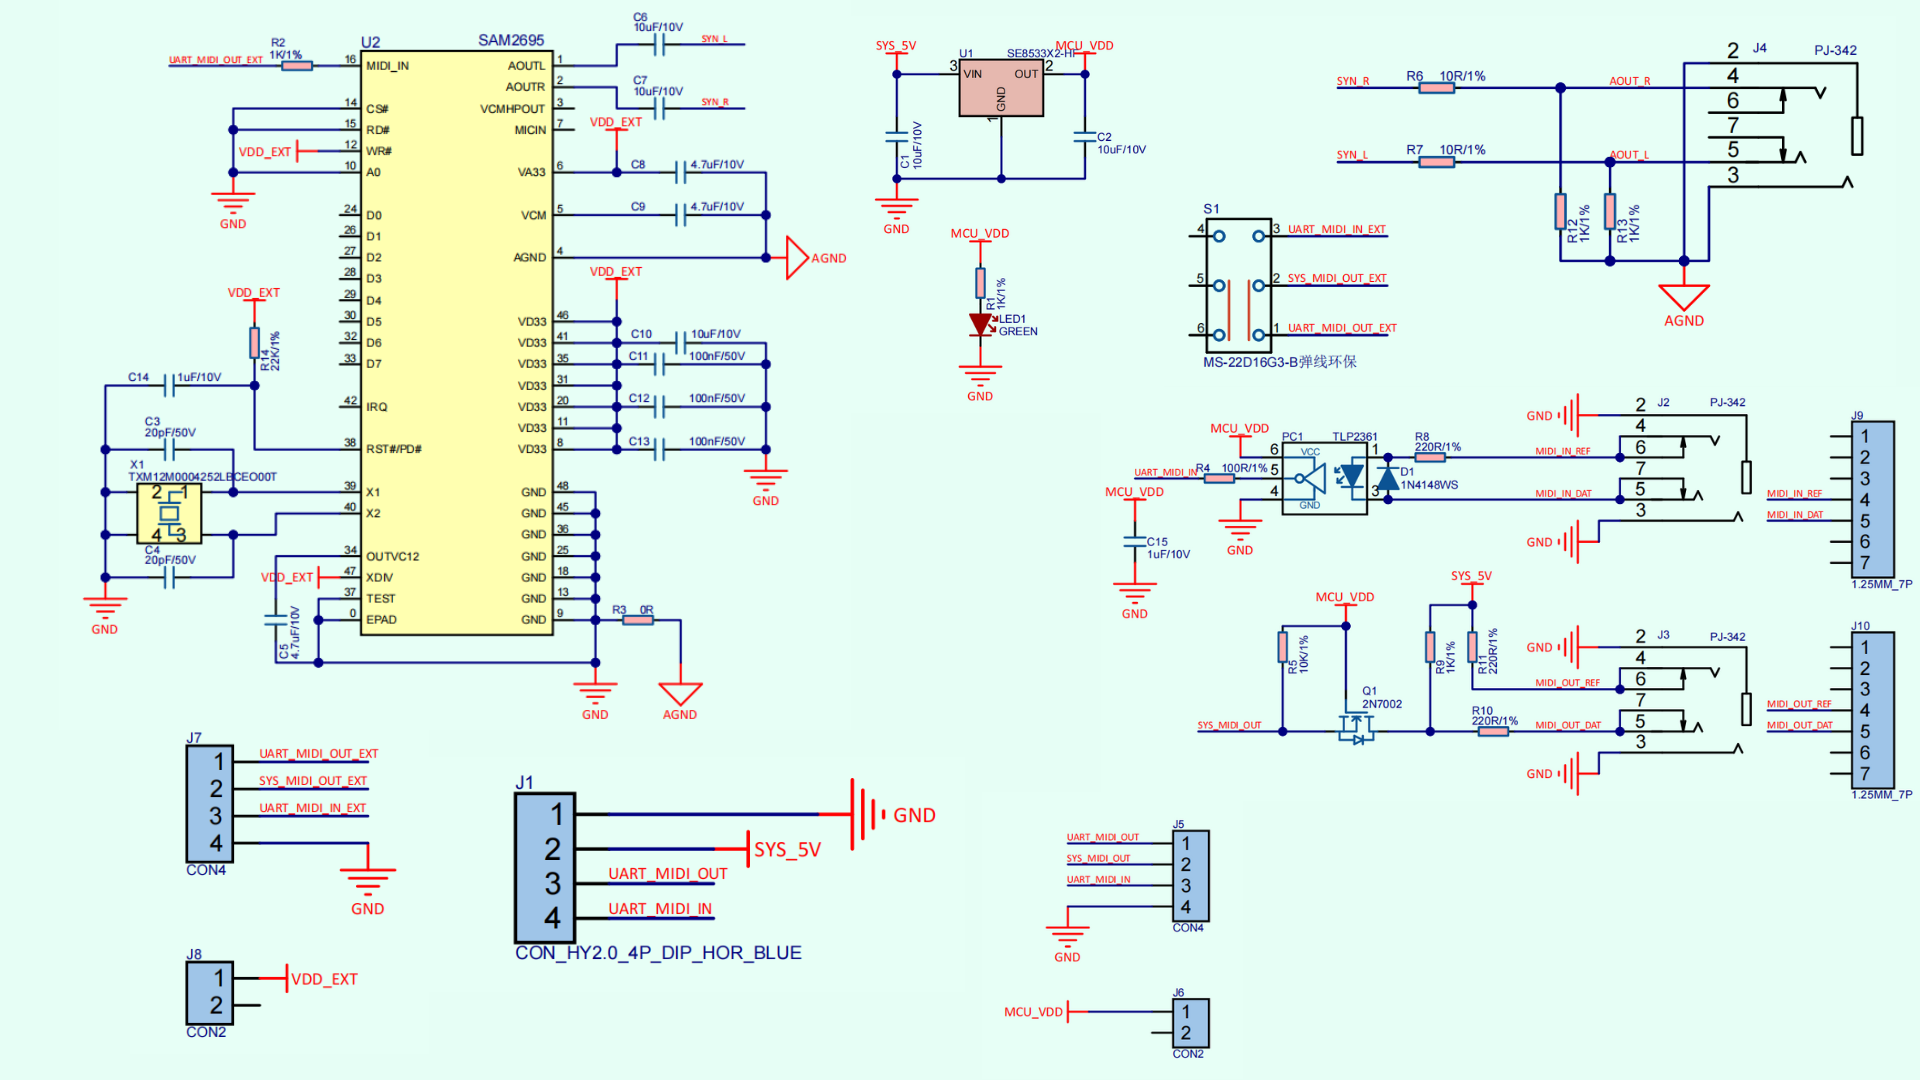Click the J4 PJ-342 jack label
The height and width of the screenshot is (1080, 1920).
coord(1836,50)
